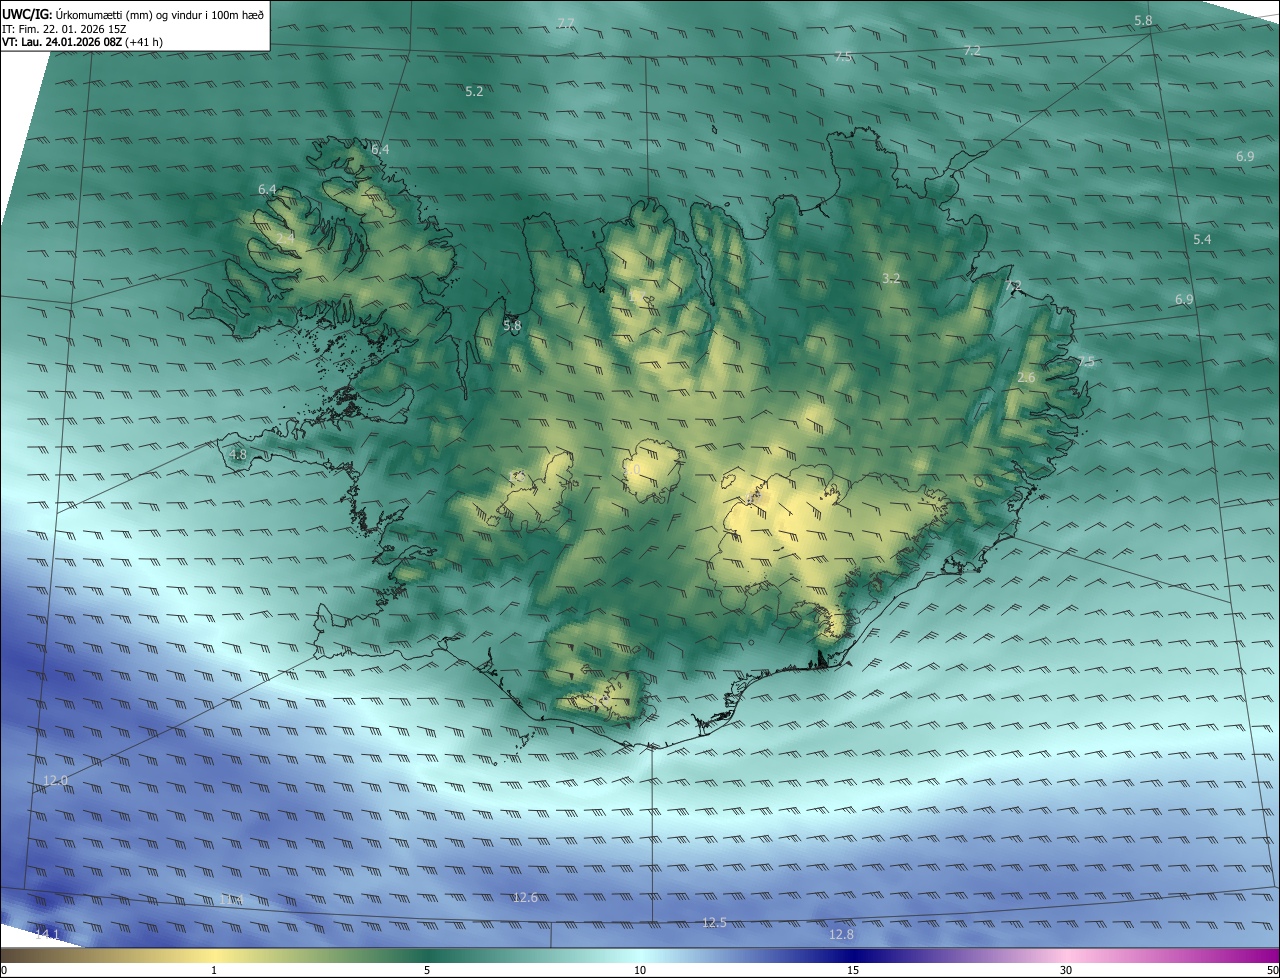Click the map value 12.8

click(842, 934)
